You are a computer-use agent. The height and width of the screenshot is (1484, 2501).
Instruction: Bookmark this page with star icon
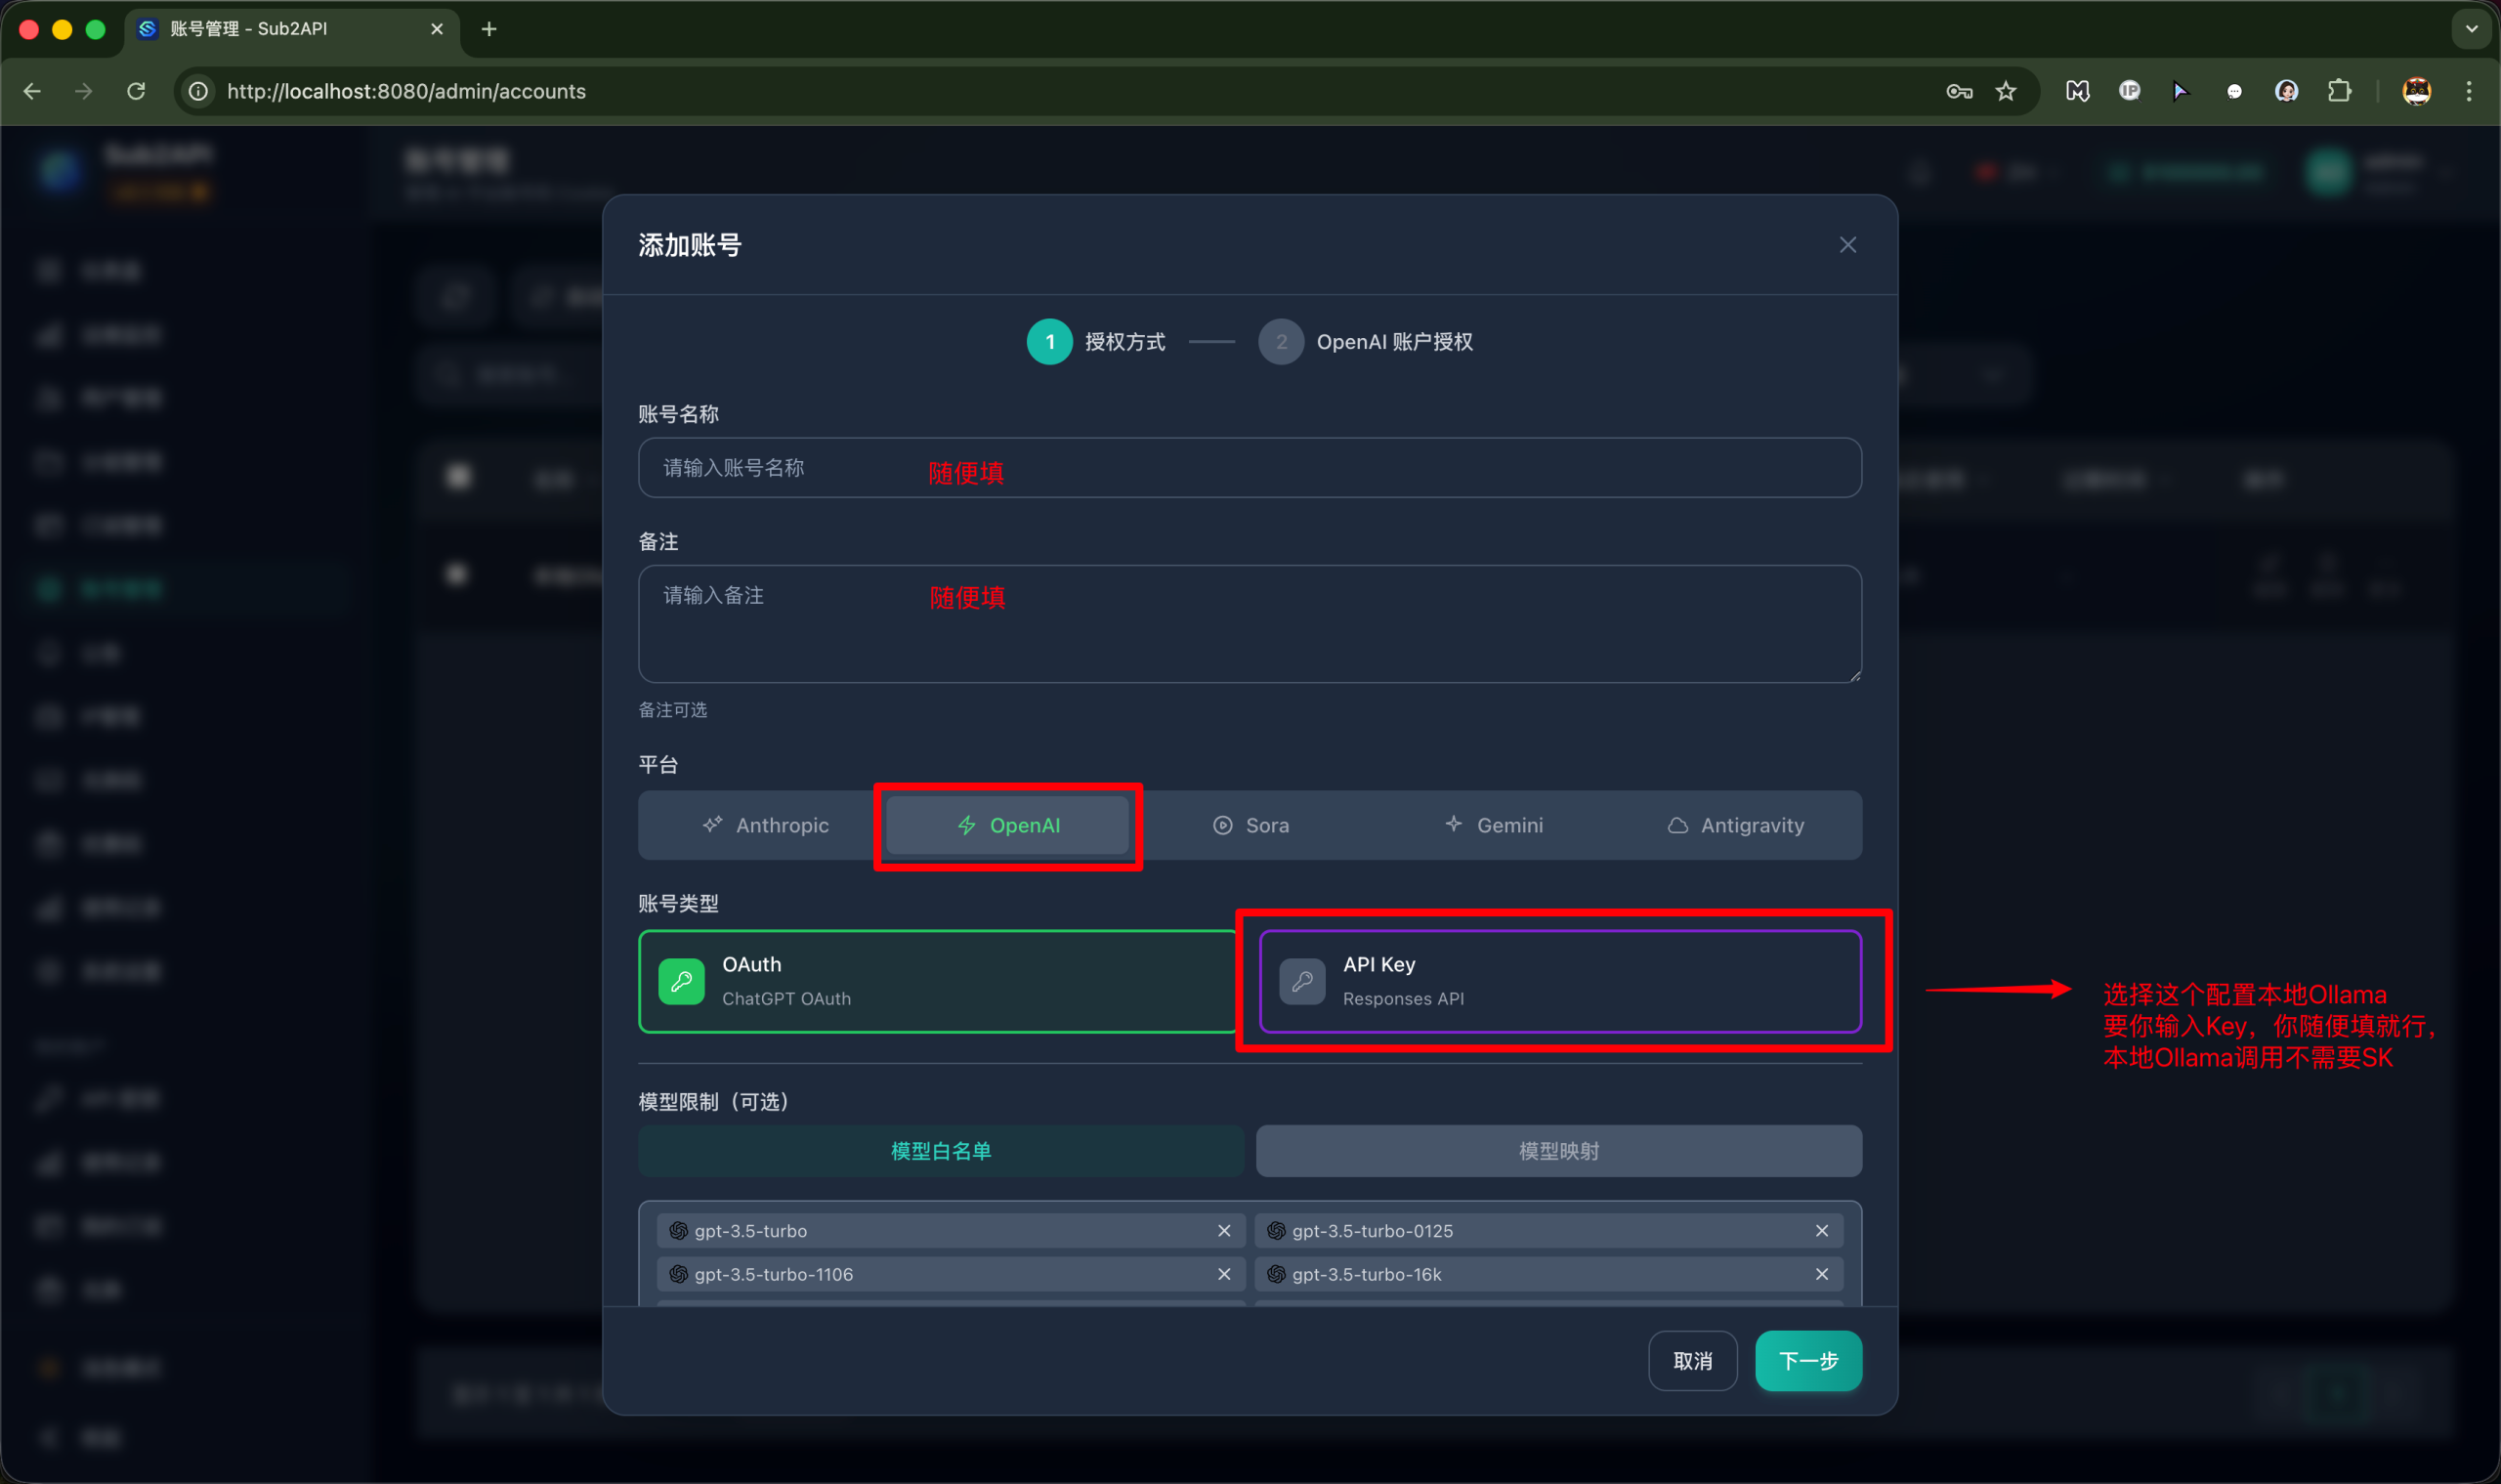point(2005,91)
